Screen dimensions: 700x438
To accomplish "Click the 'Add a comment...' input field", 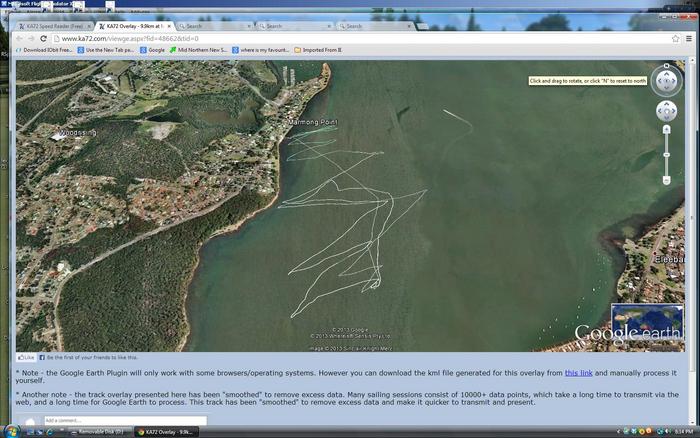I will (125, 421).
